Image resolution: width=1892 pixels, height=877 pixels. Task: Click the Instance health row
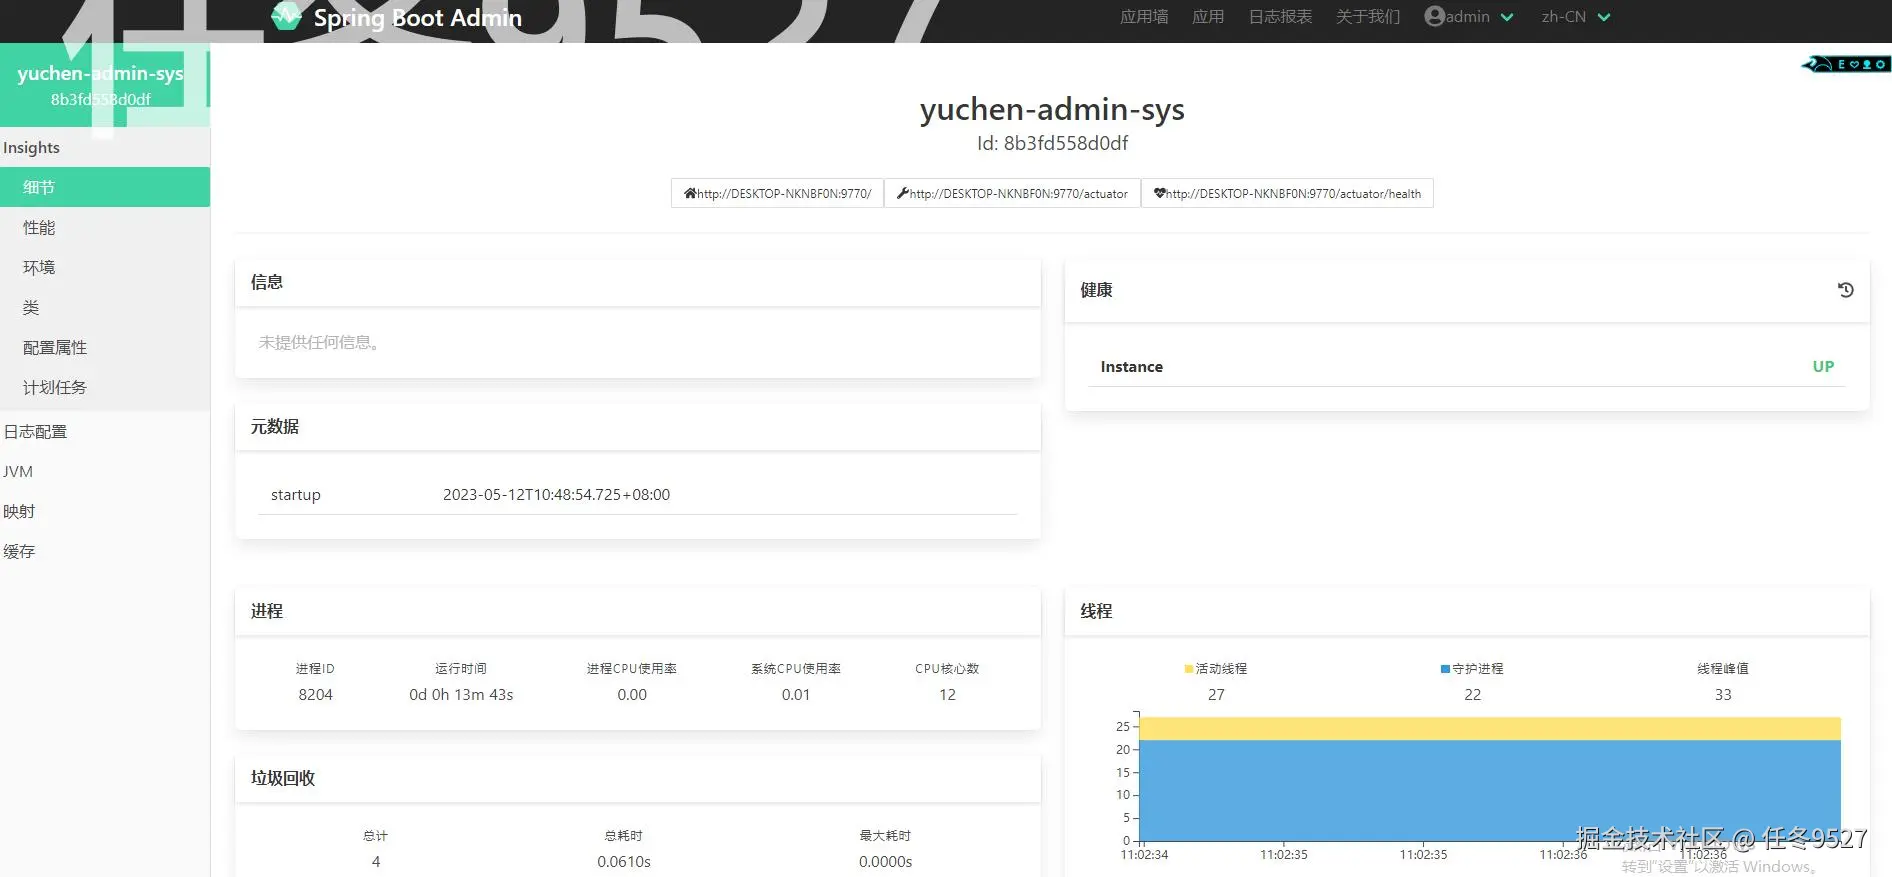[1467, 366]
